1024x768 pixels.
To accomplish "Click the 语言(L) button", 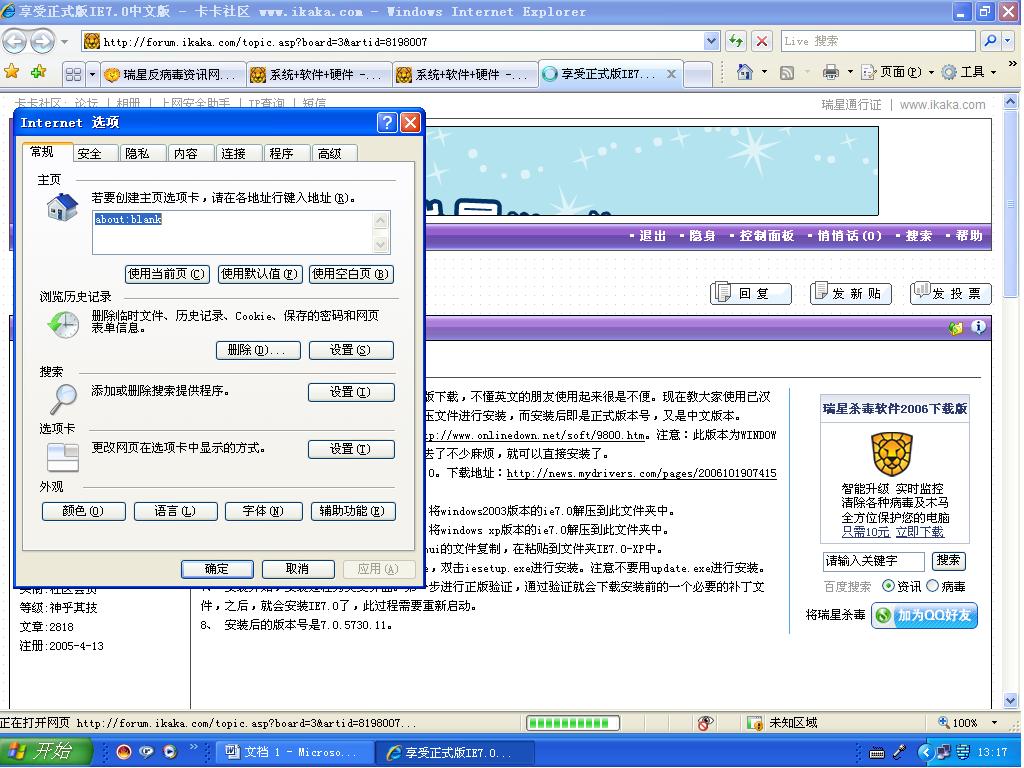I will click(x=175, y=511).
